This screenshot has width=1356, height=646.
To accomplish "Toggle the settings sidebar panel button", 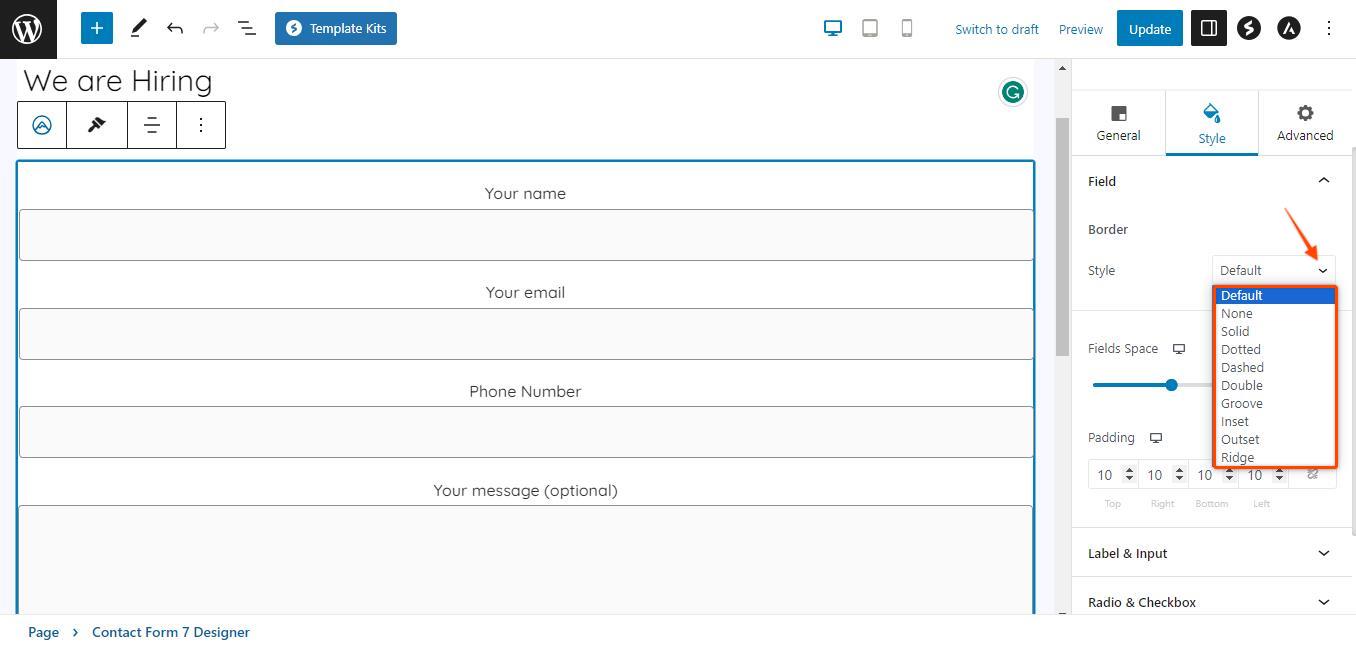I will (1208, 29).
